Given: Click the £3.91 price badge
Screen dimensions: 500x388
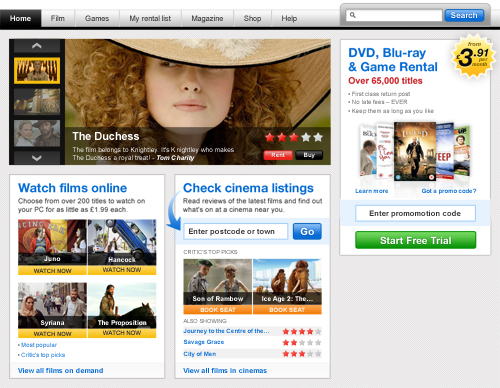Looking at the screenshot, I should click(473, 56).
